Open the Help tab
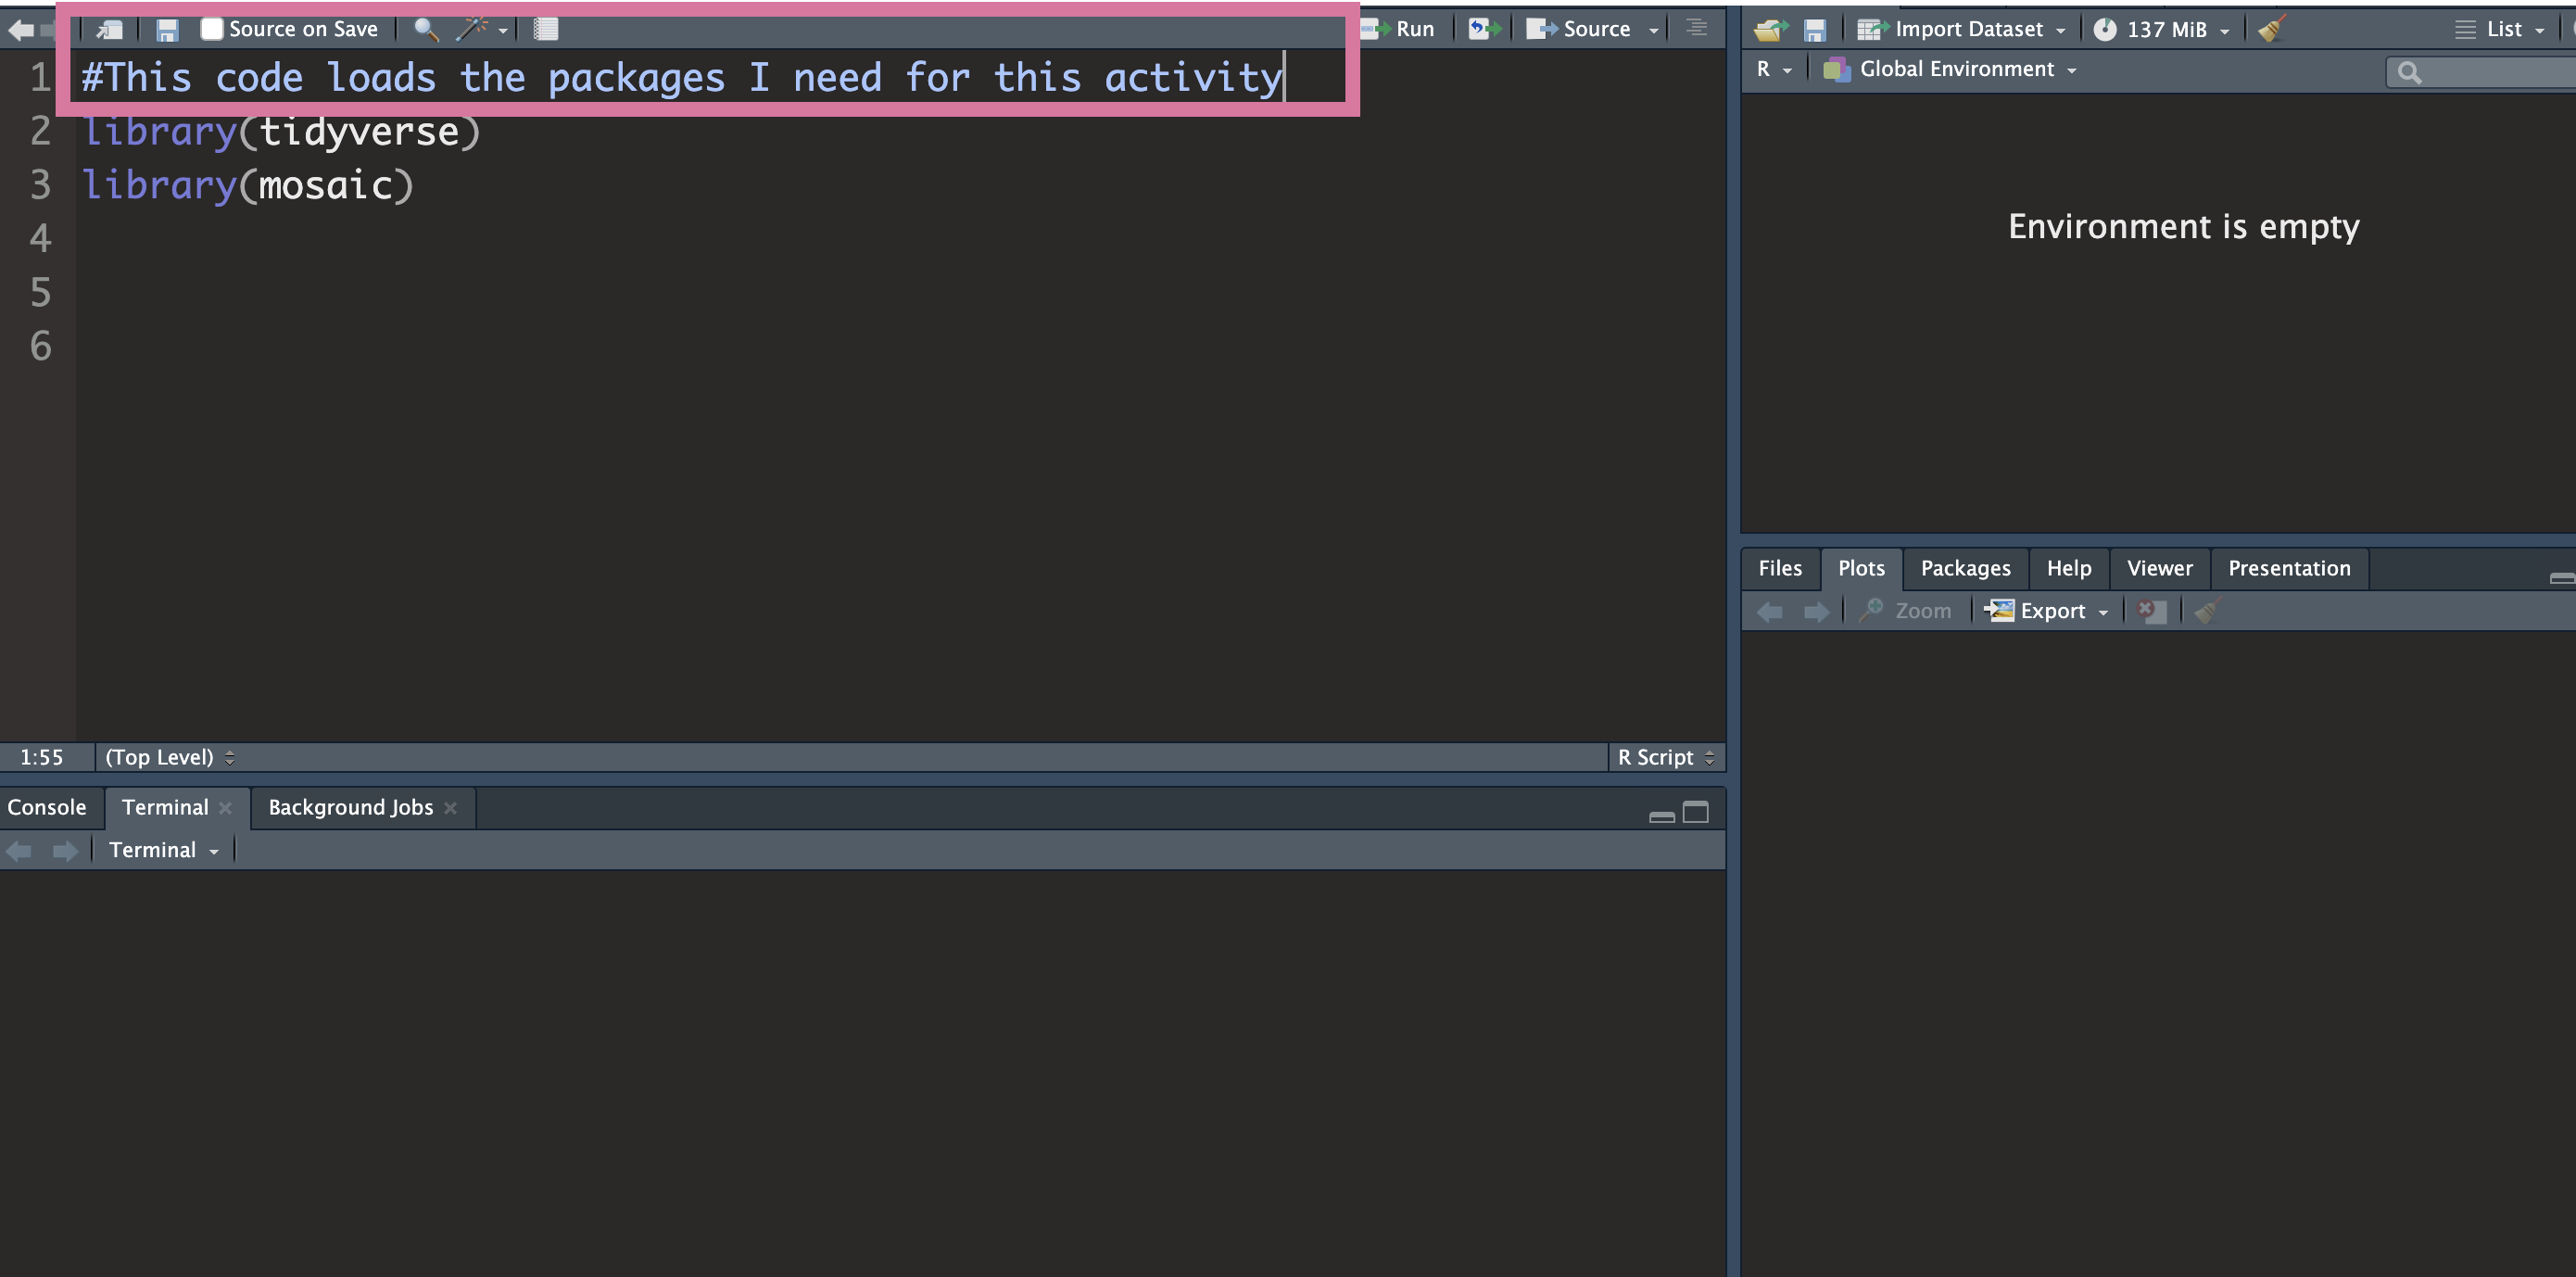The image size is (2576, 1277). point(2068,568)
